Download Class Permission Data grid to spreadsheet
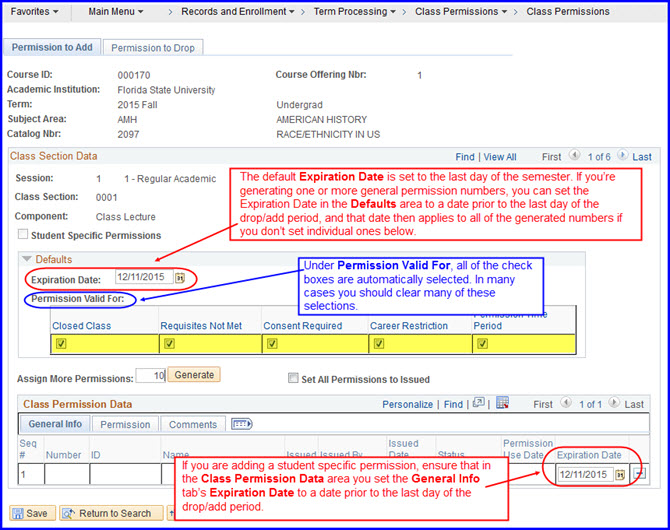Image resolution: width=670 pixels, height=530 pixels. 502,403
